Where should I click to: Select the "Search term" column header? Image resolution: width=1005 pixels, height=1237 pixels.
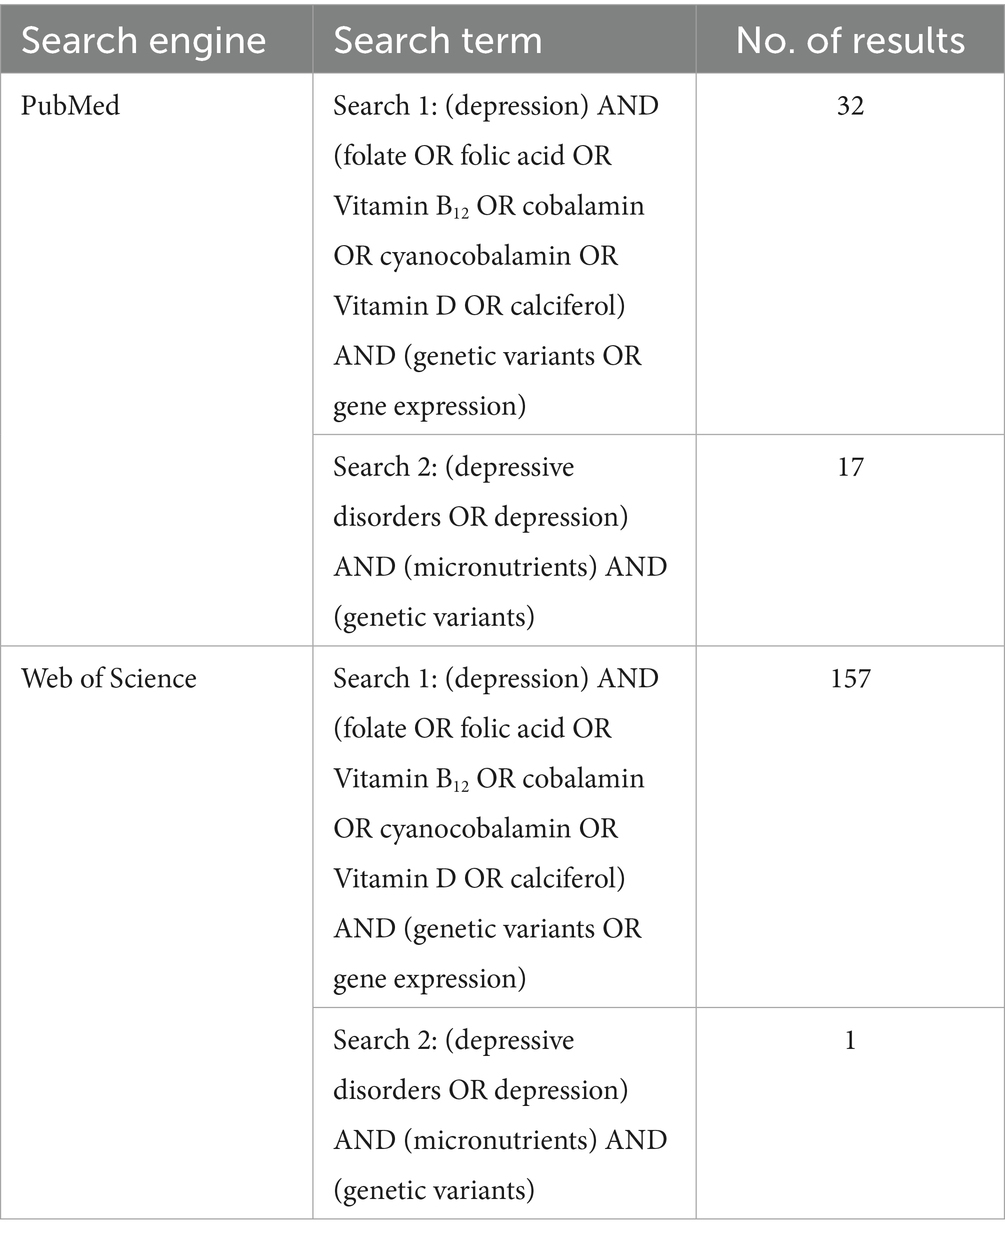point(437,41)
